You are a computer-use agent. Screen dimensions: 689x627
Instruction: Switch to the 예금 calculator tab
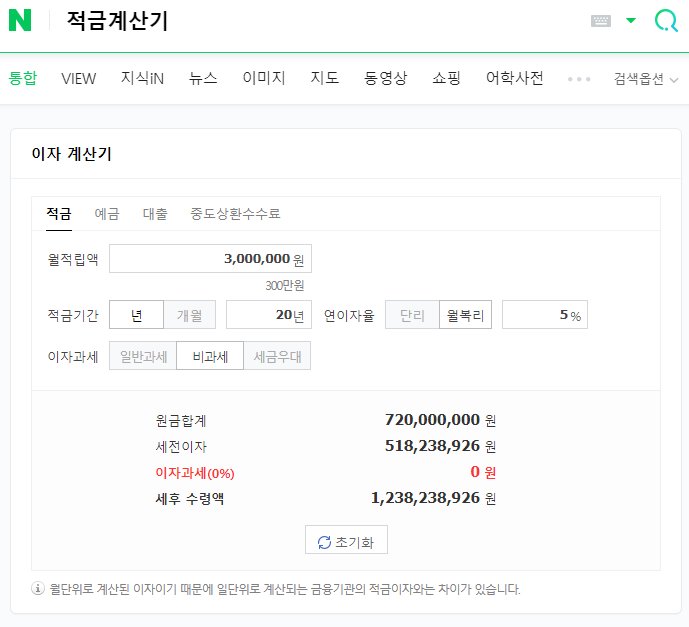click(107, 214)
